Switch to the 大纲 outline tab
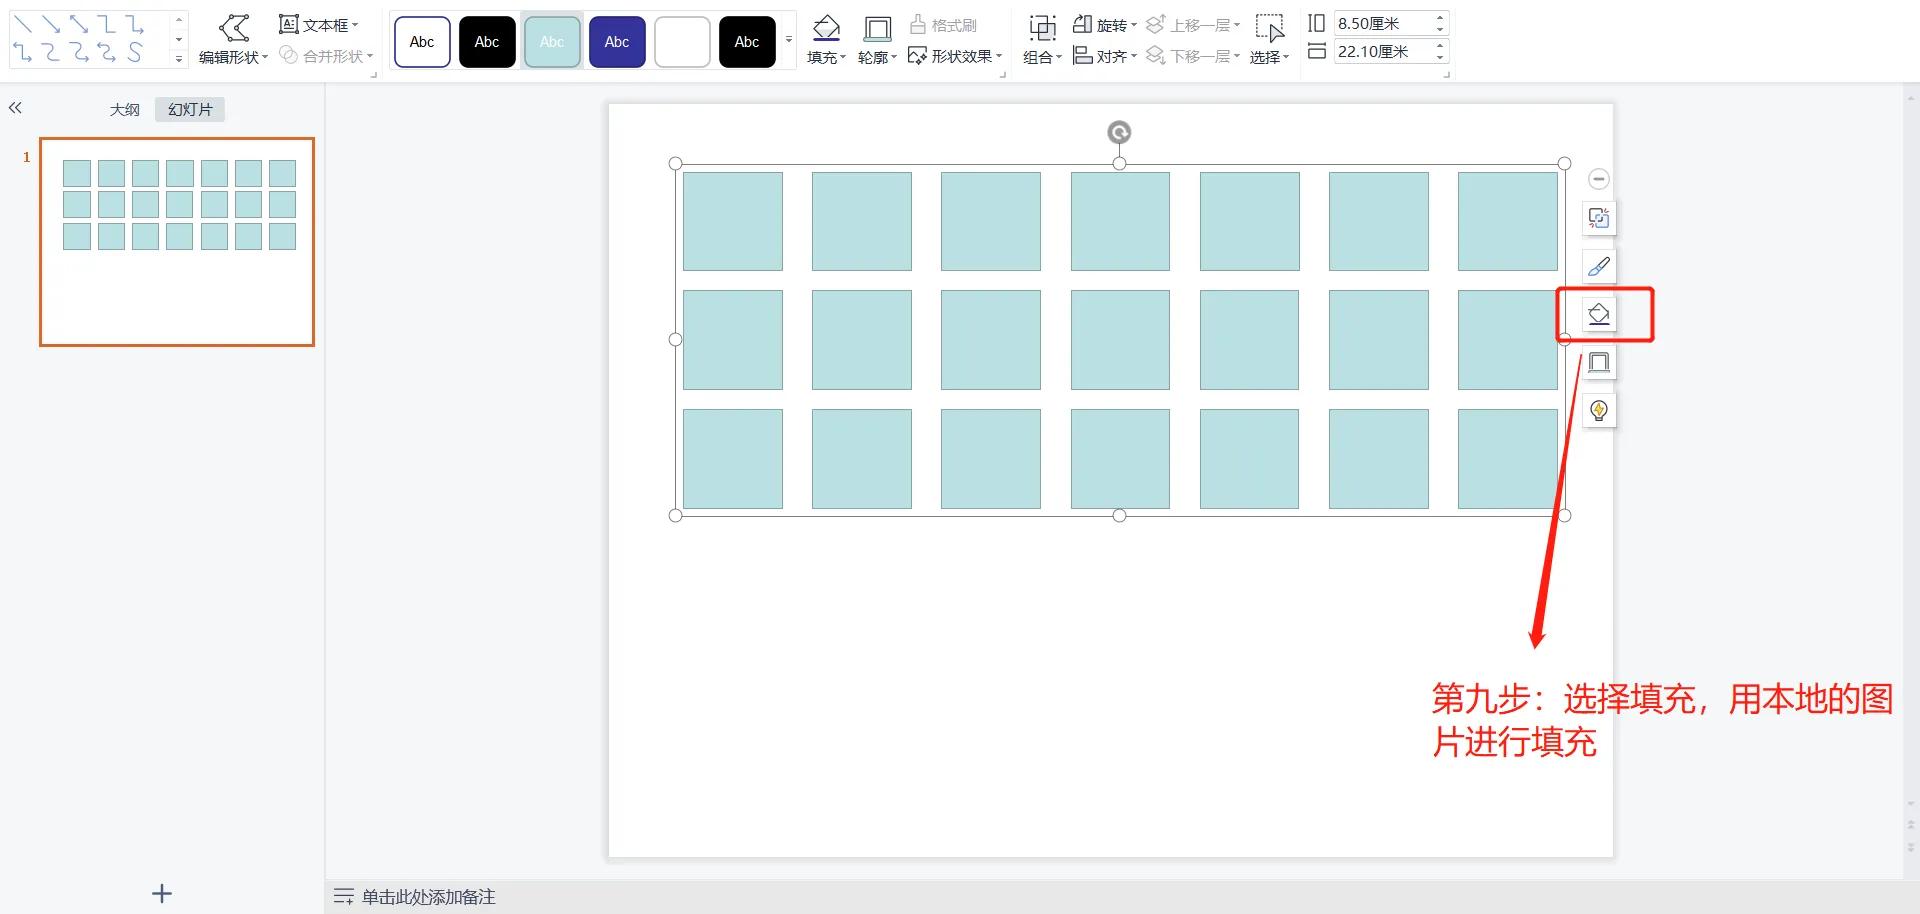The width and height of the screenshot is (1920, 914). (125, 109)
